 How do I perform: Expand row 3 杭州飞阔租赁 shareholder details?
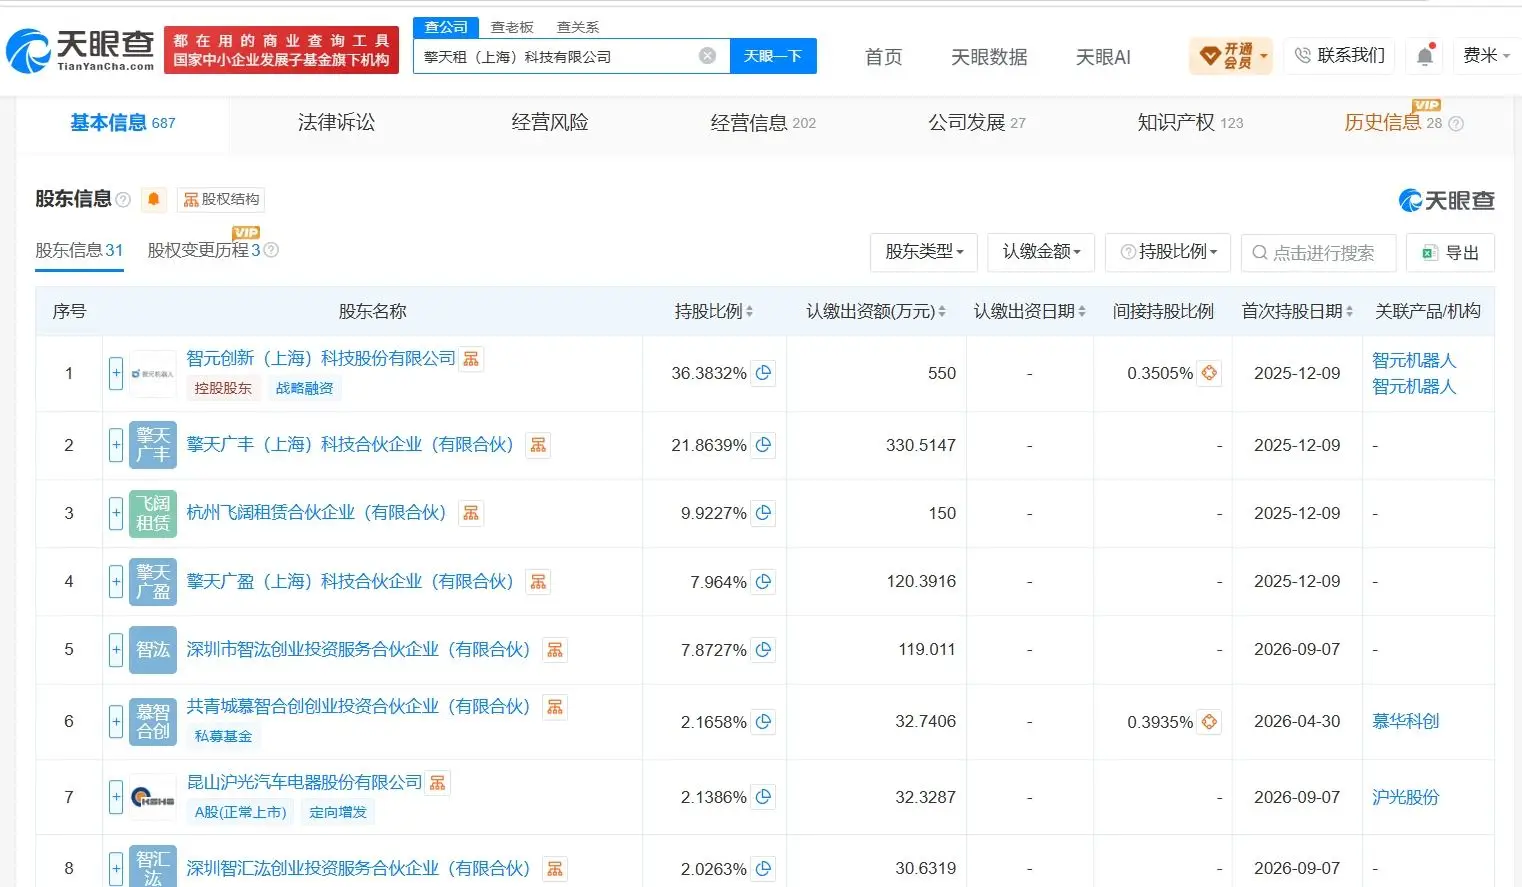[x=116, y=513]
